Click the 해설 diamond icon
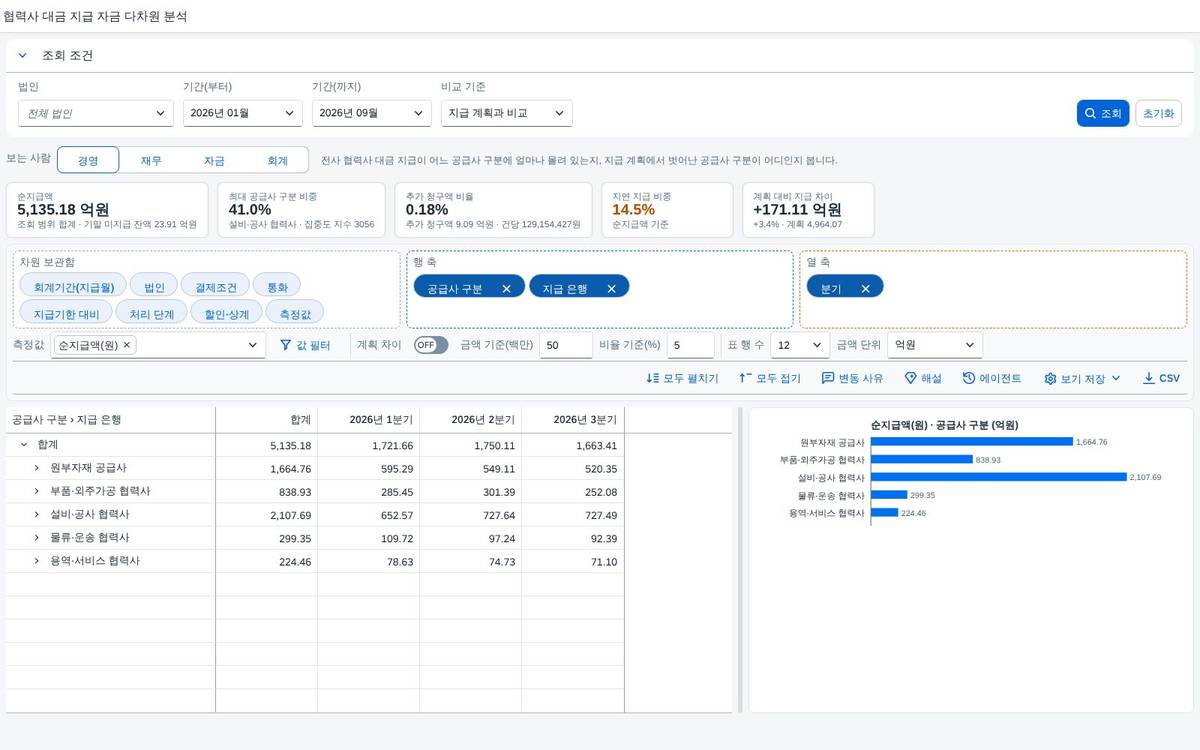 pos(910,378)
